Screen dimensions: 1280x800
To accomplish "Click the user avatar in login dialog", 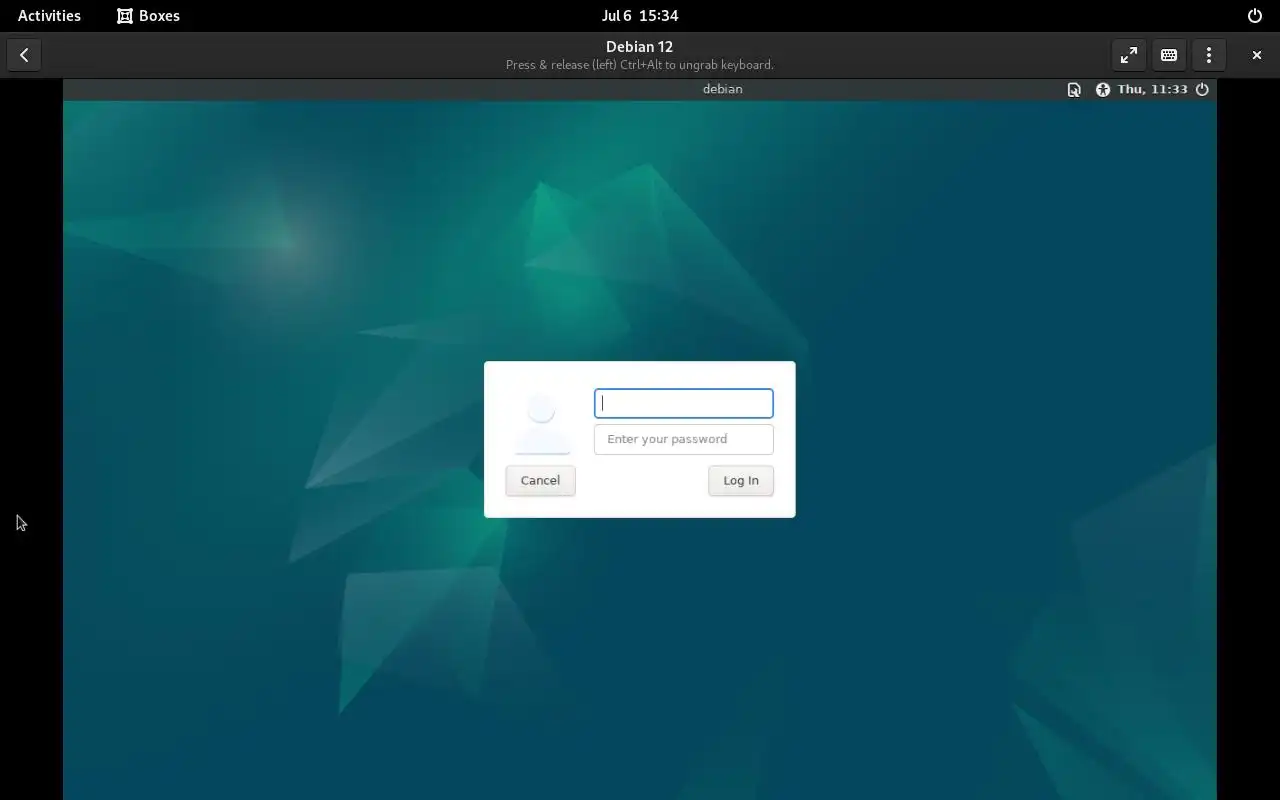I will (x=541, y=422).
